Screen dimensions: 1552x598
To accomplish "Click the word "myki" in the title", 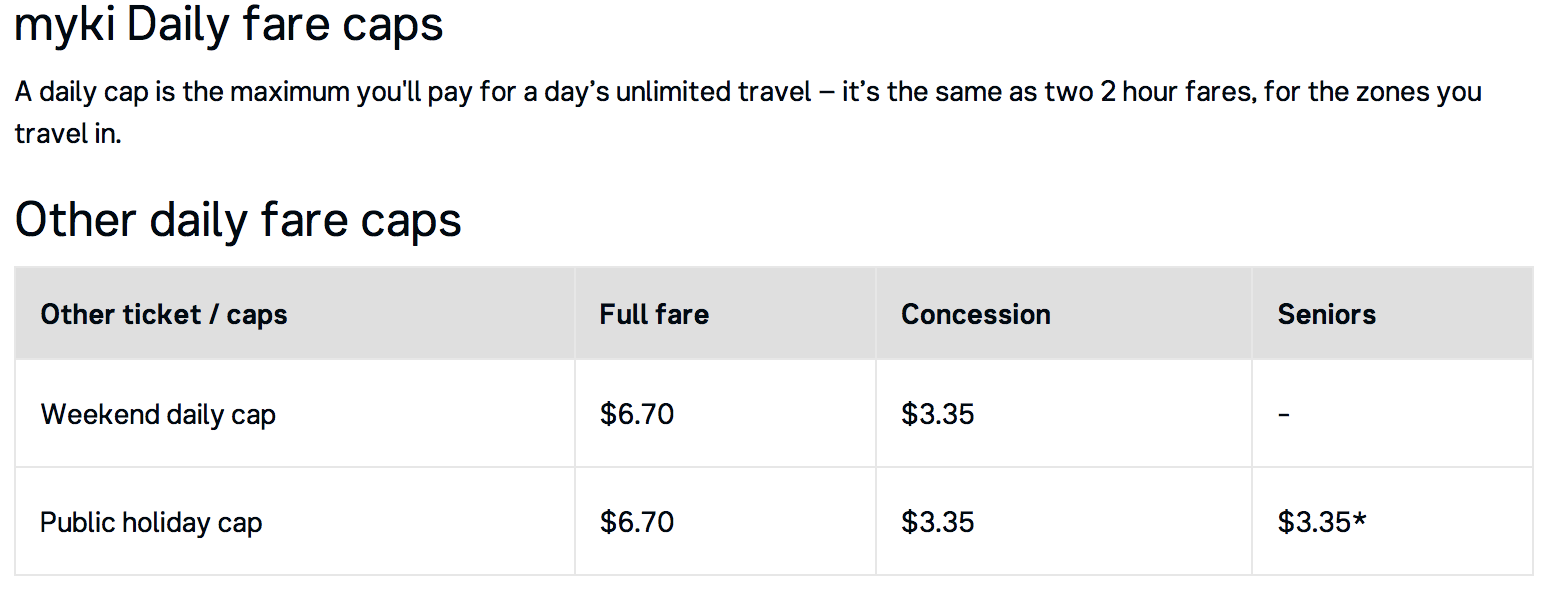I will [64, 24].
